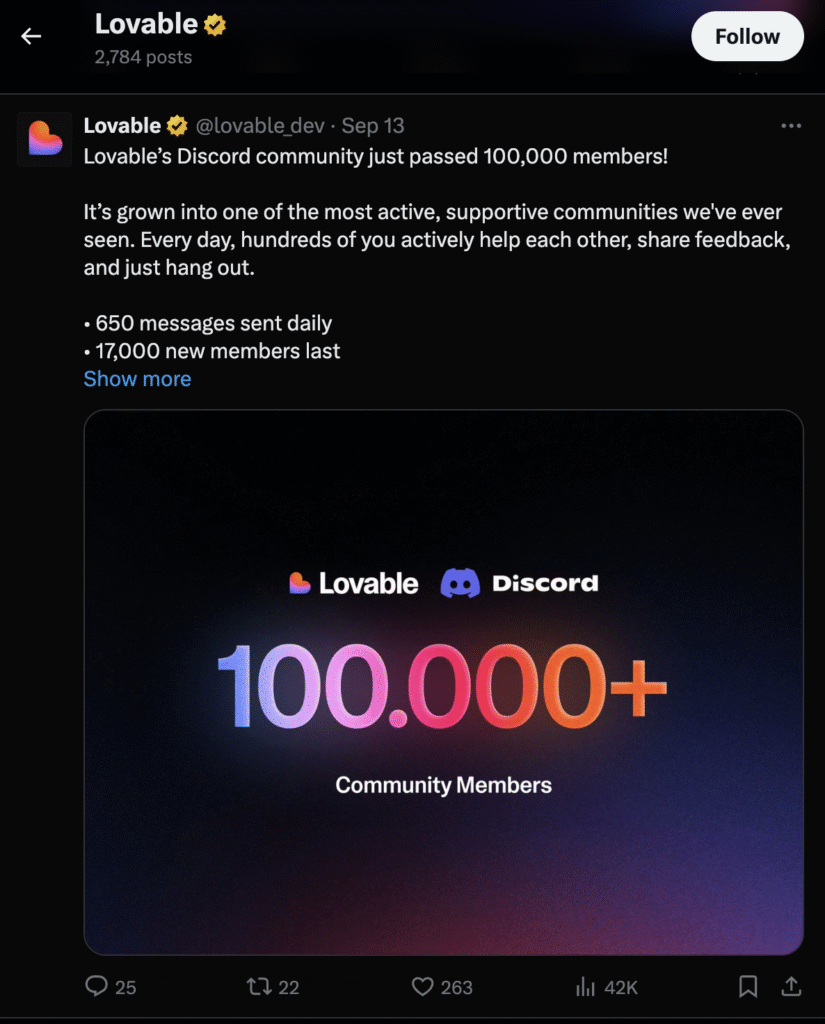The height and width of the screenshot is (1024, 825).
Task: Click the Sep 13 post timestamp
Action: (373, 126)
